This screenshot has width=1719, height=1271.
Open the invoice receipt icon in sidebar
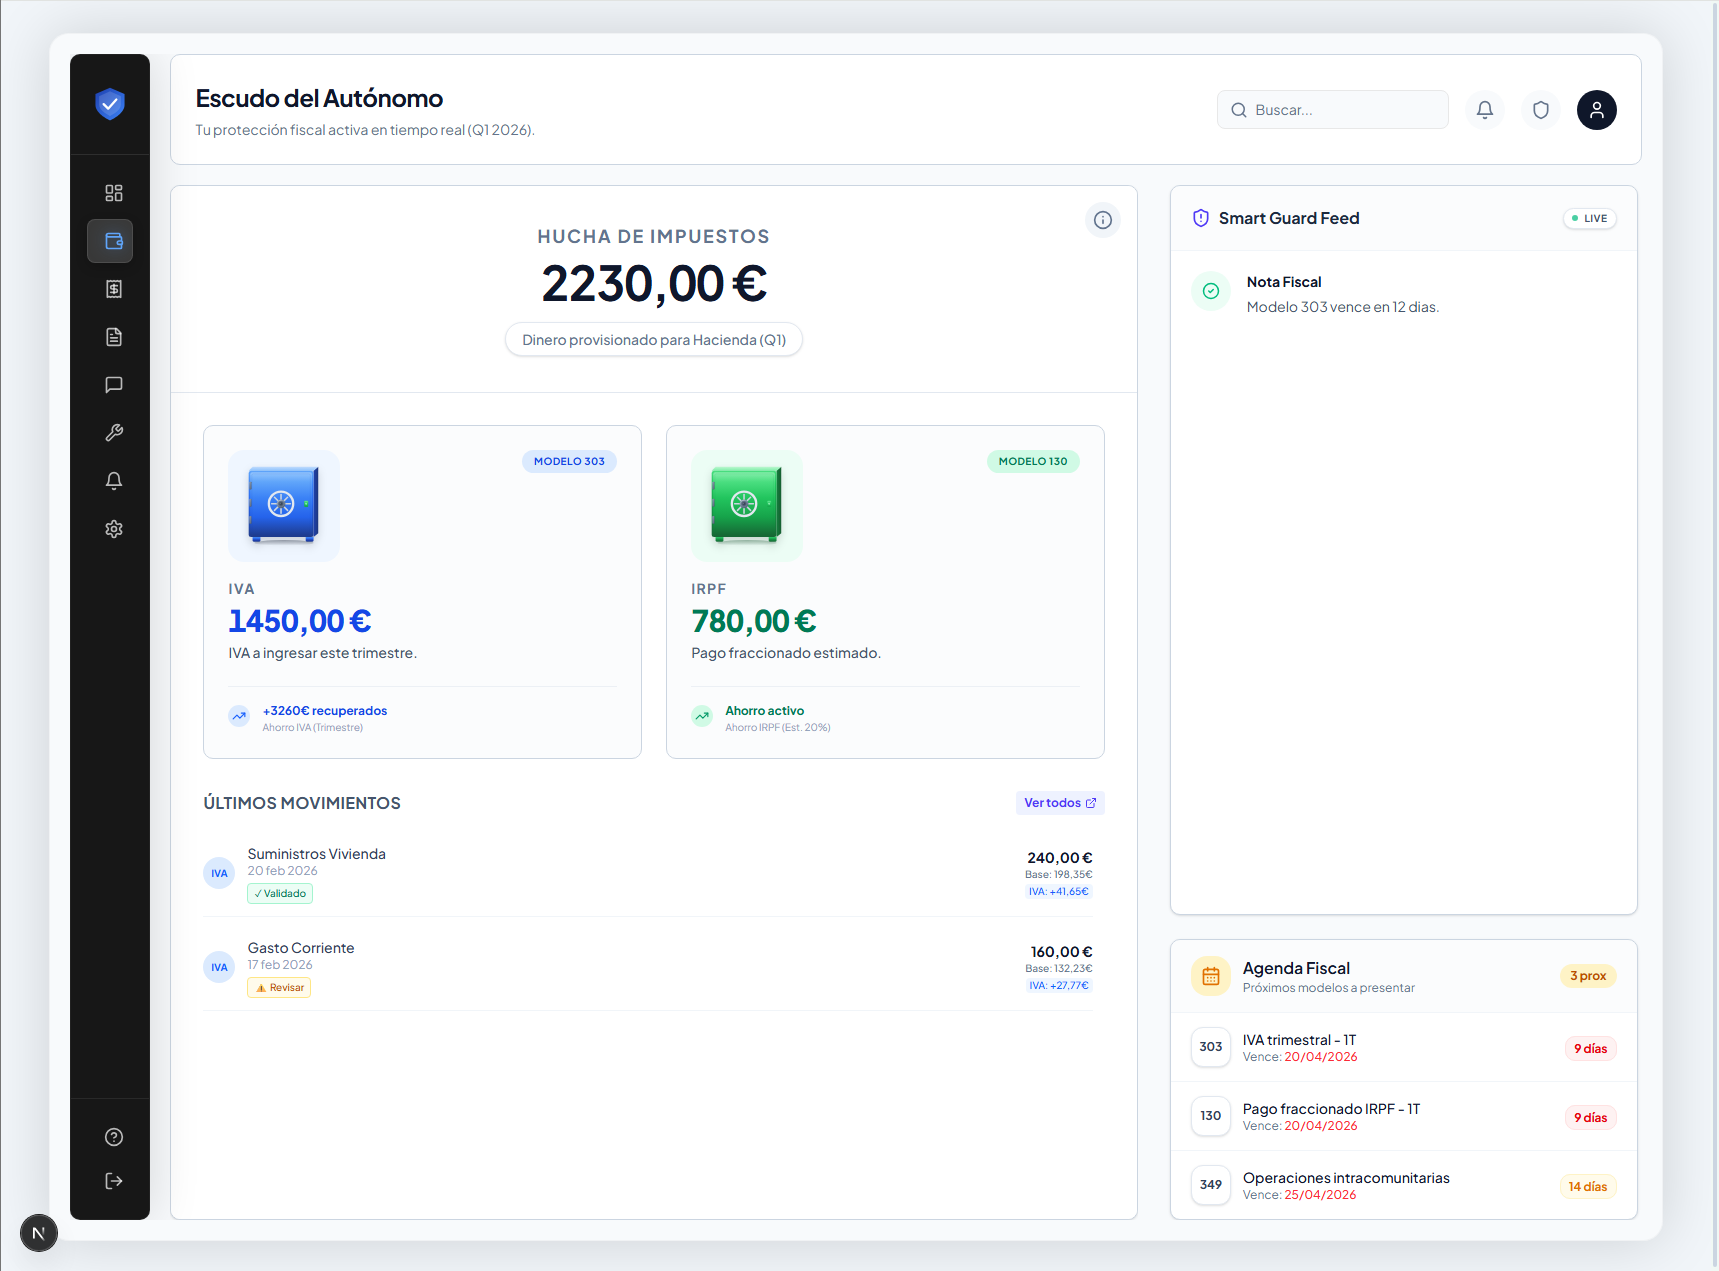point(114,289)
